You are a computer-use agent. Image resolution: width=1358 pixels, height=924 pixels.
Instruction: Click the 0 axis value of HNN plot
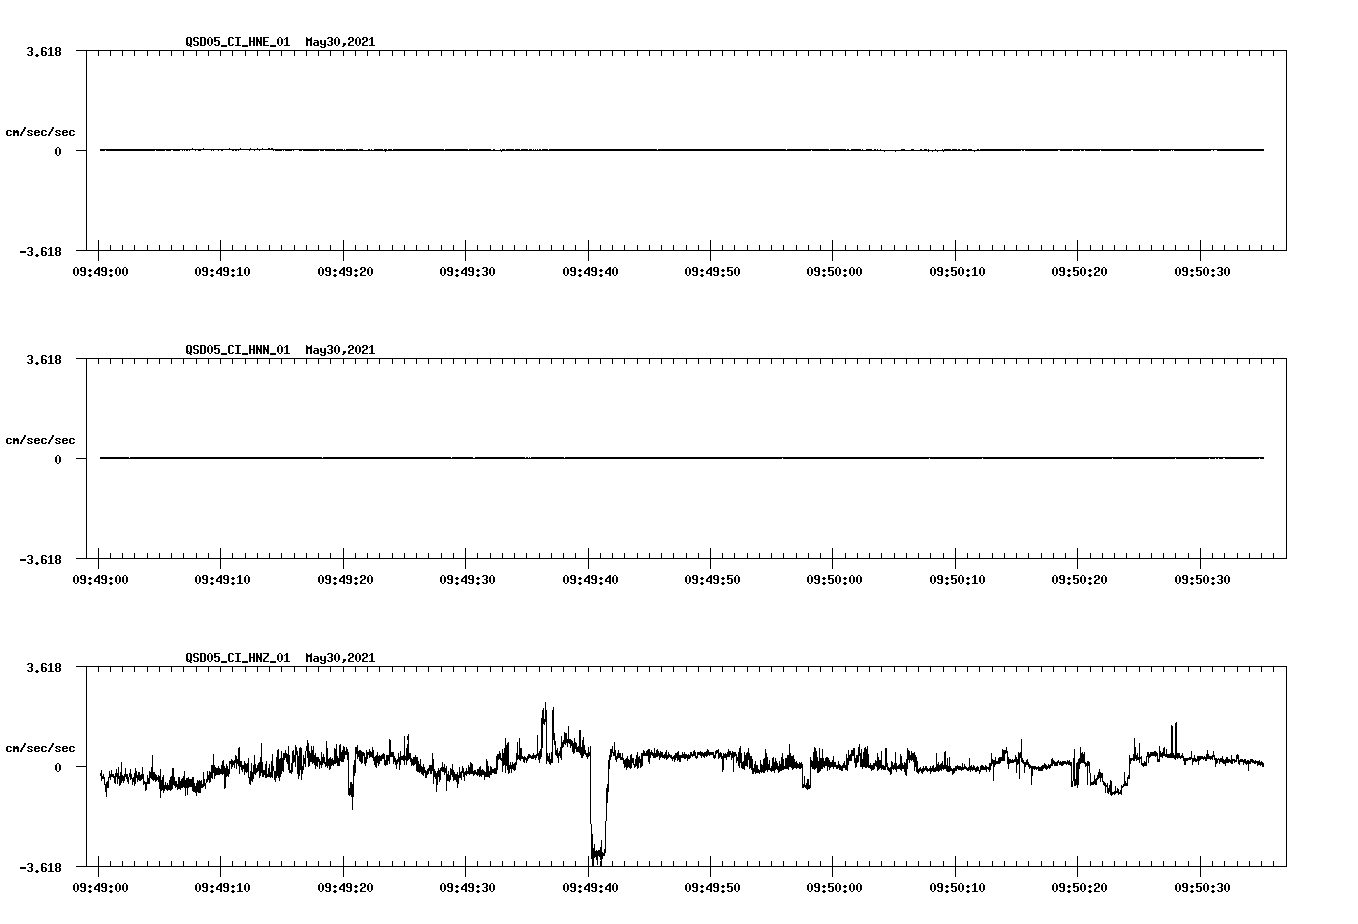(58, 459)
